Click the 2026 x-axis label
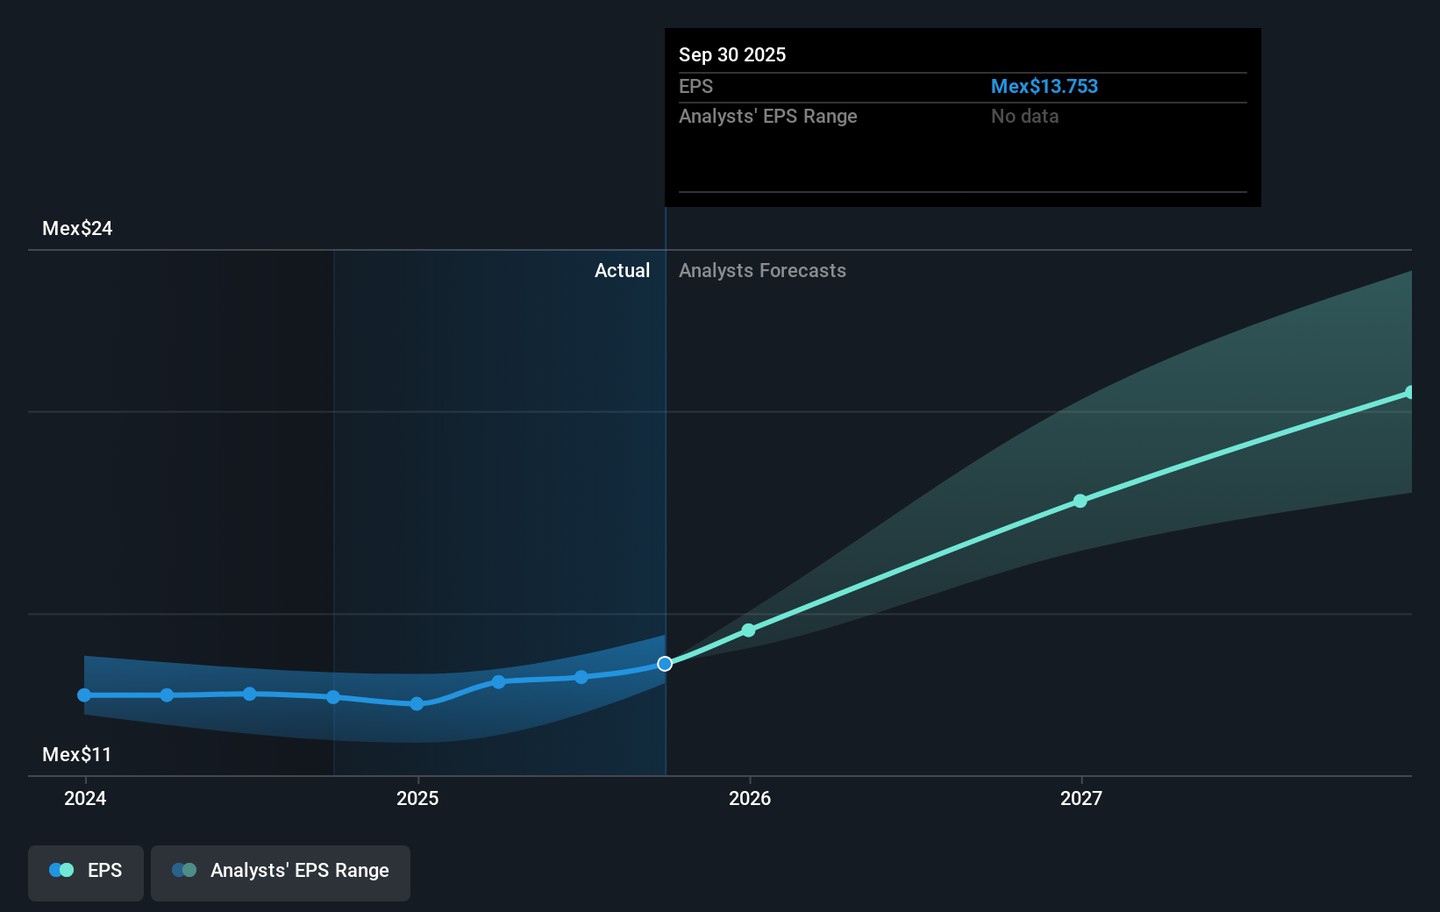The width and height of the screenshot is (1440, 912). click(x=749, y=798)
